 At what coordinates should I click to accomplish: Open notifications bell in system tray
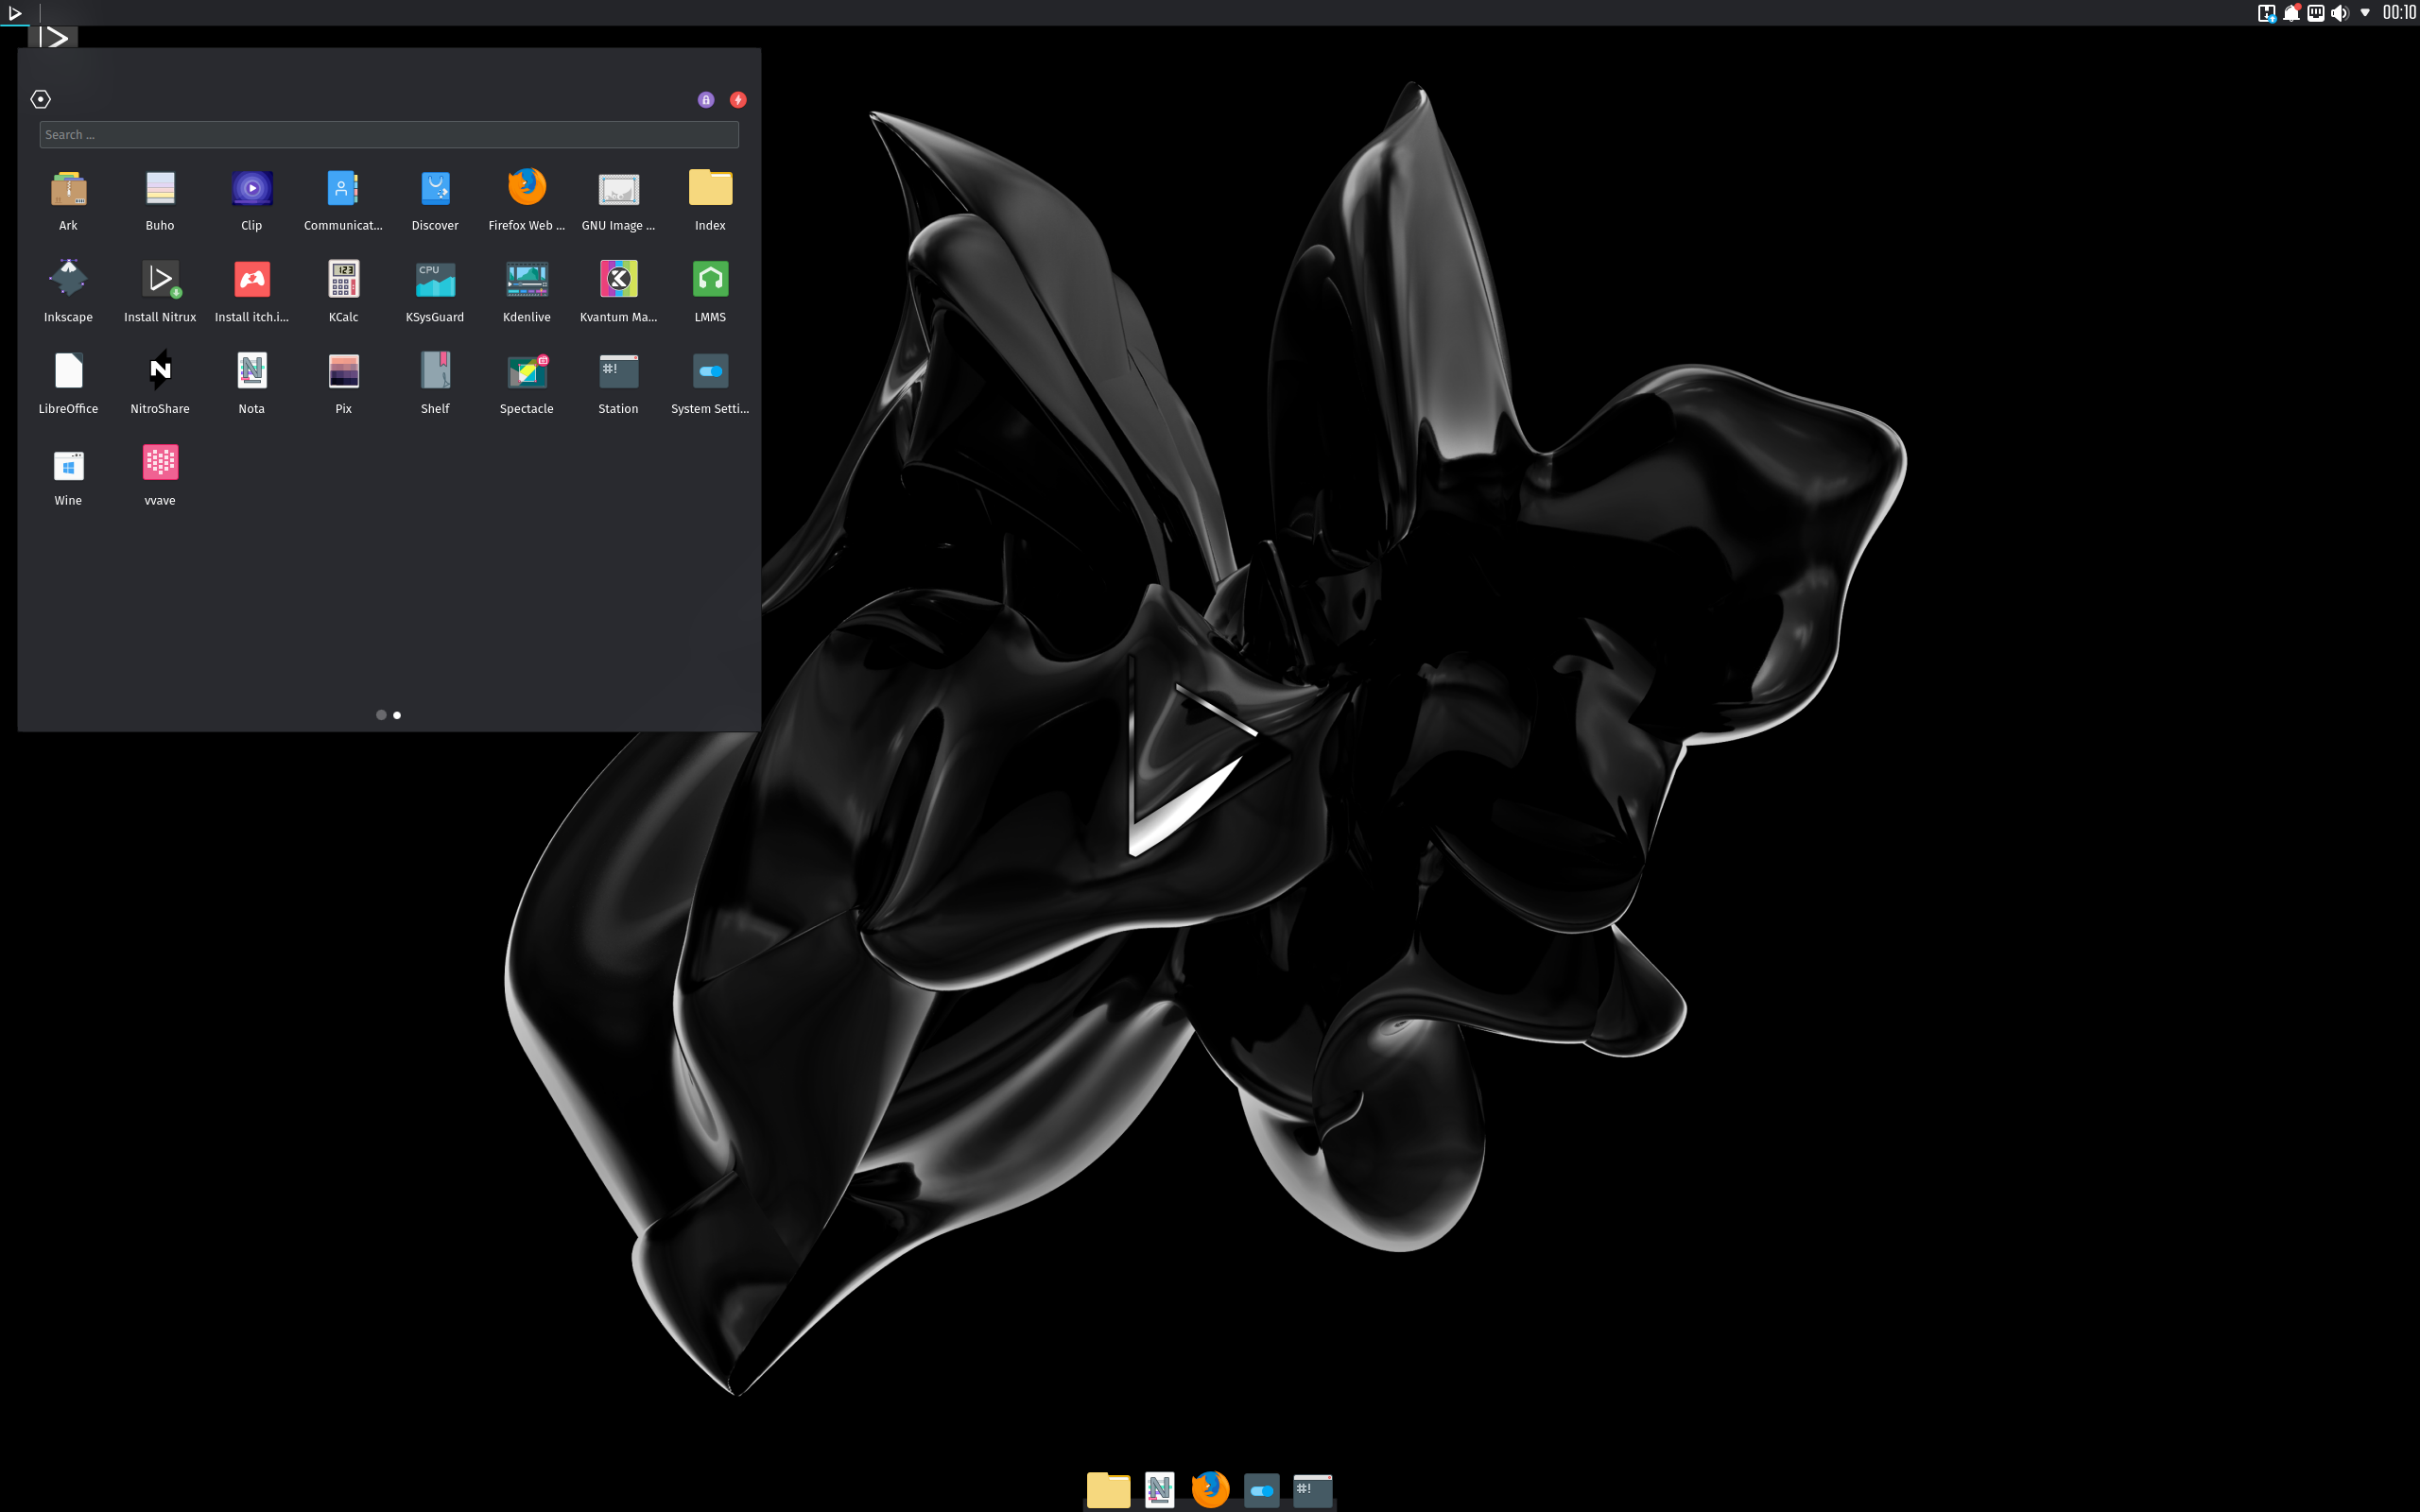tap(2291, 13)
